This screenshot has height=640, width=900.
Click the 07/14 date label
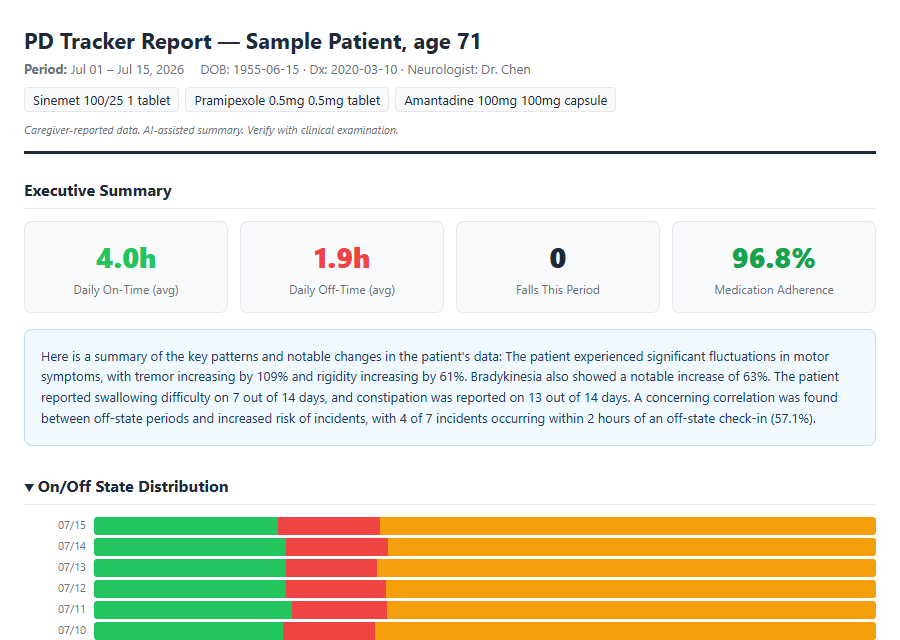tap(72, 546)
